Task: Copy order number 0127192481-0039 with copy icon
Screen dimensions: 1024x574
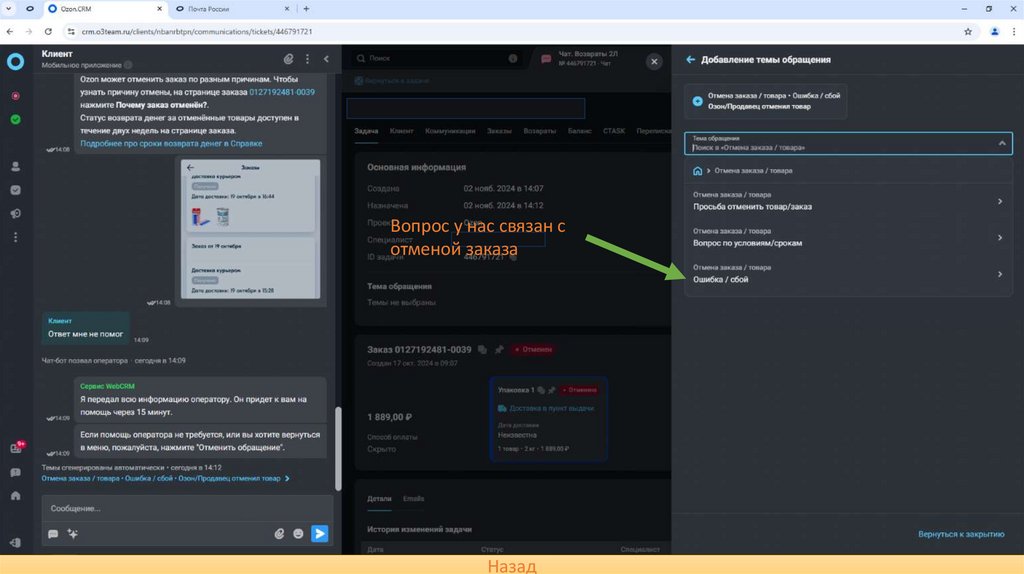Action: (482, 349)
